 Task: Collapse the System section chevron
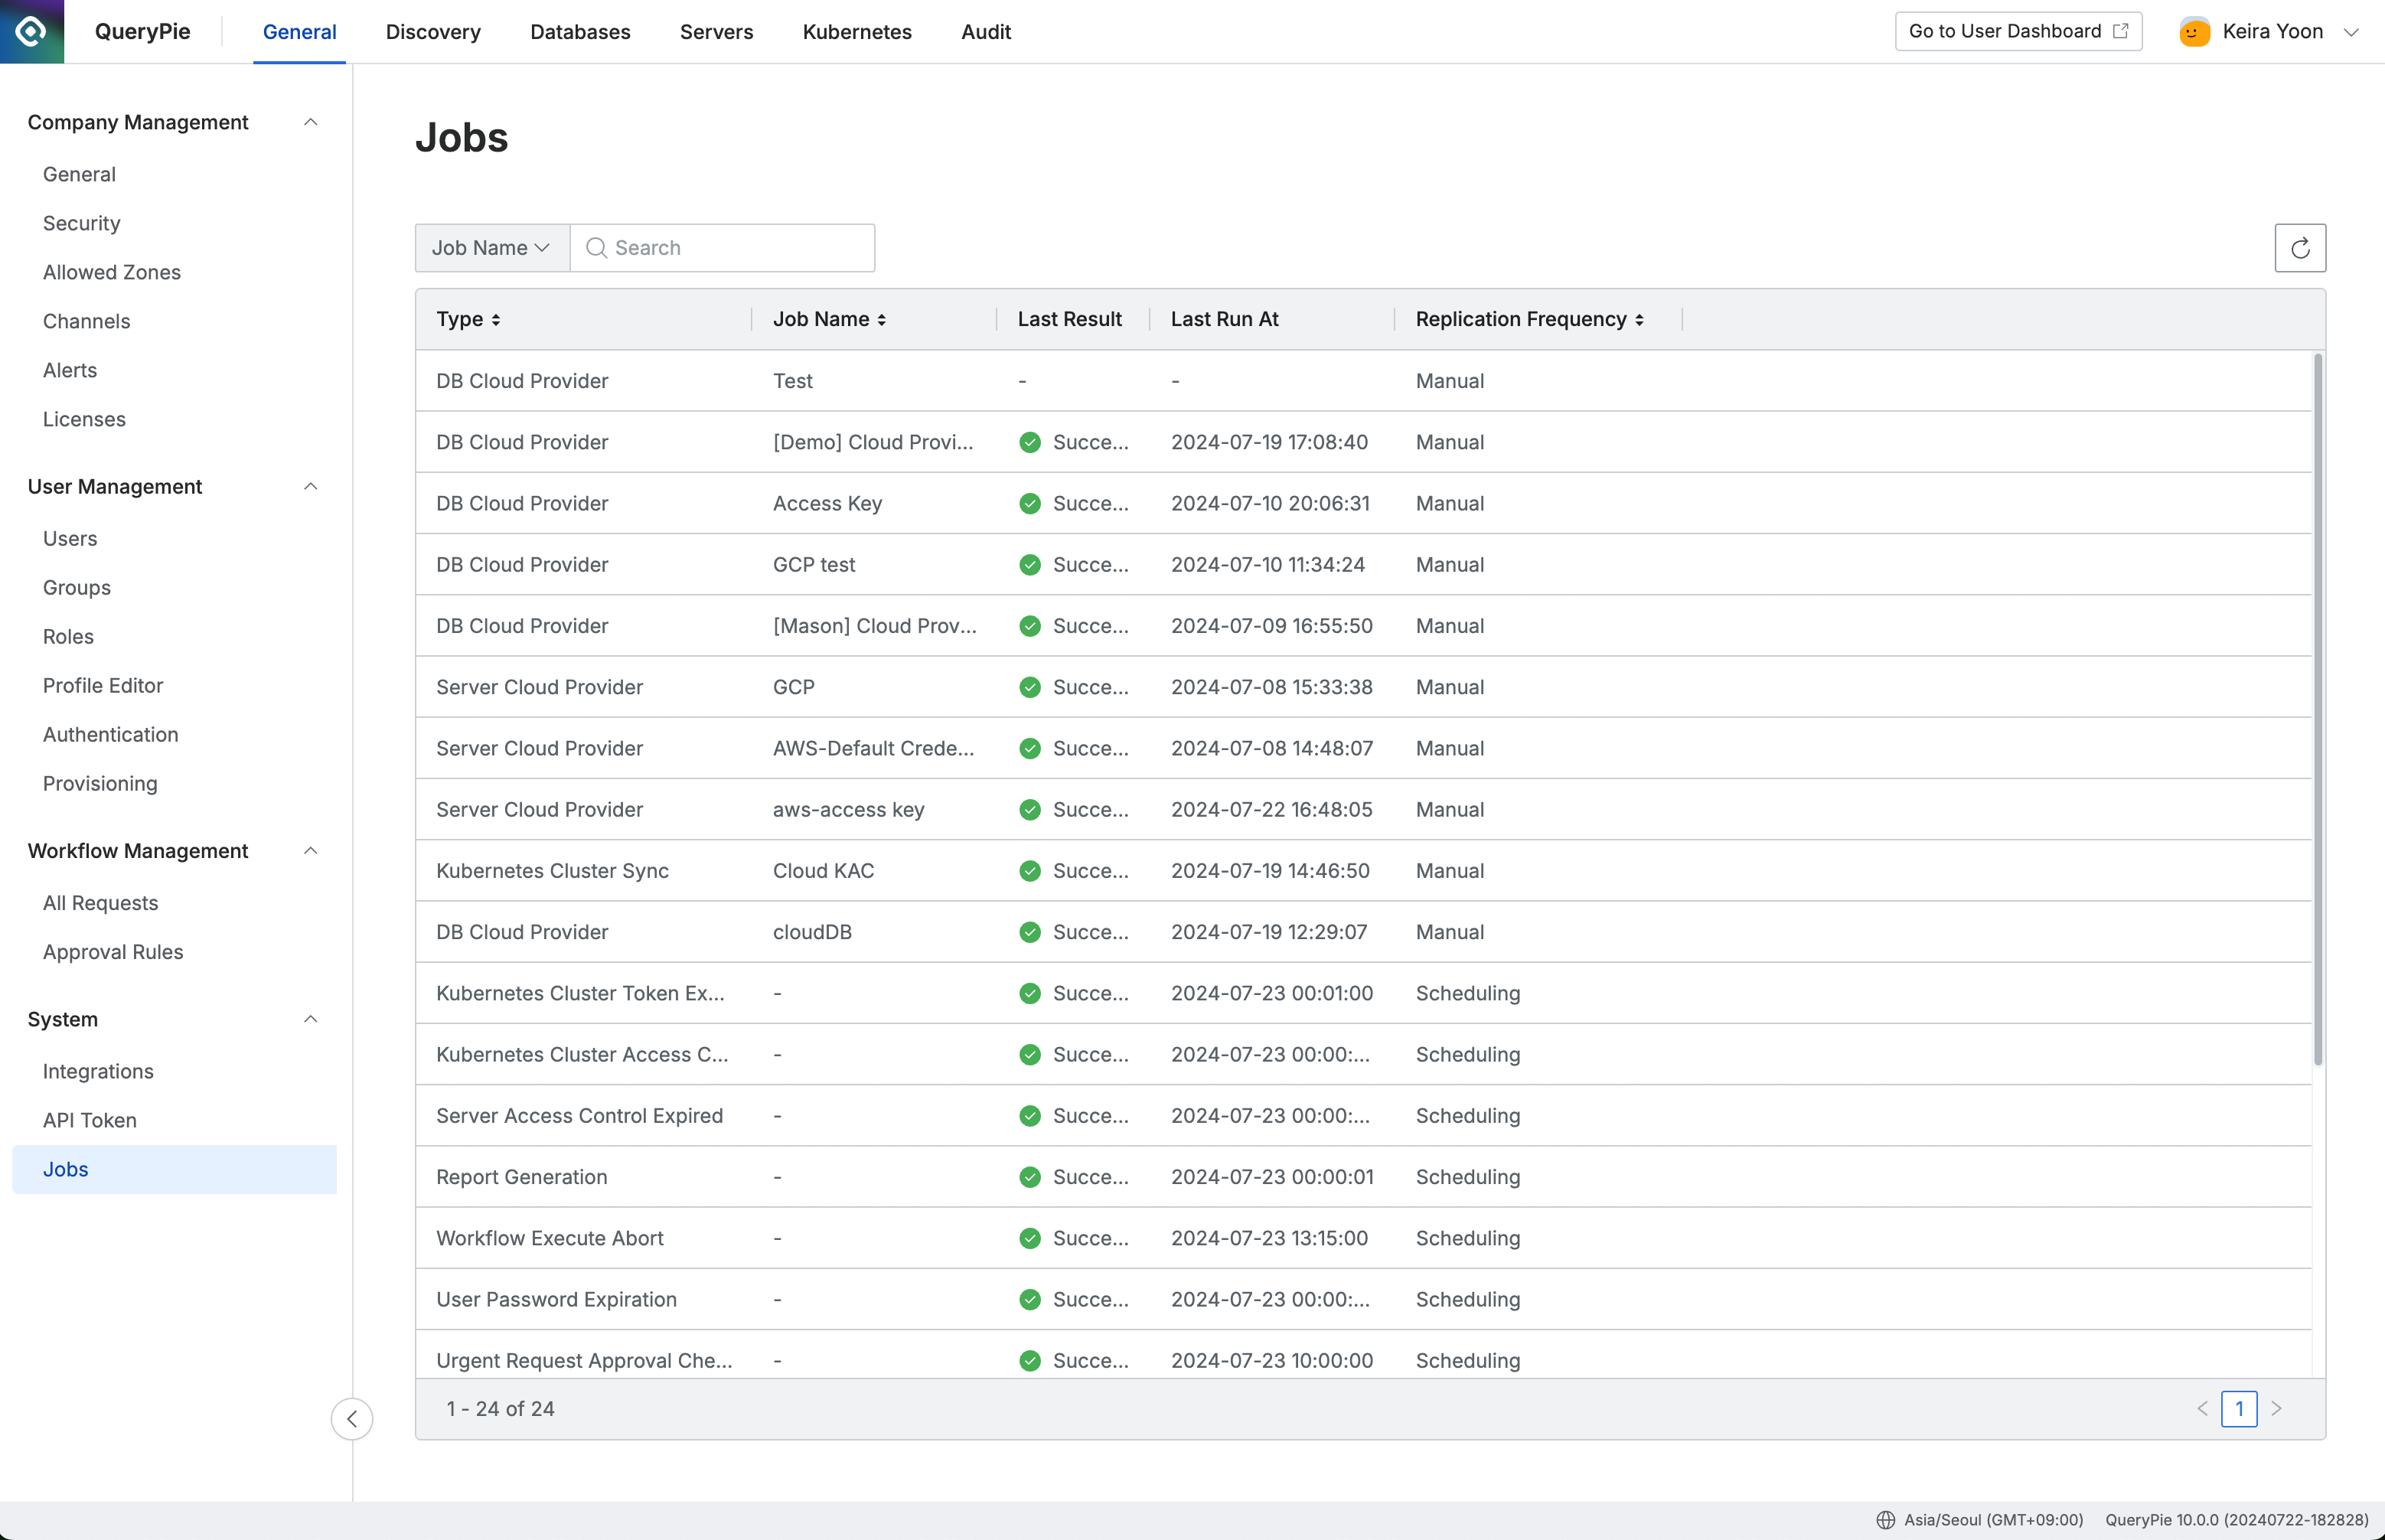coord(310,1019)
